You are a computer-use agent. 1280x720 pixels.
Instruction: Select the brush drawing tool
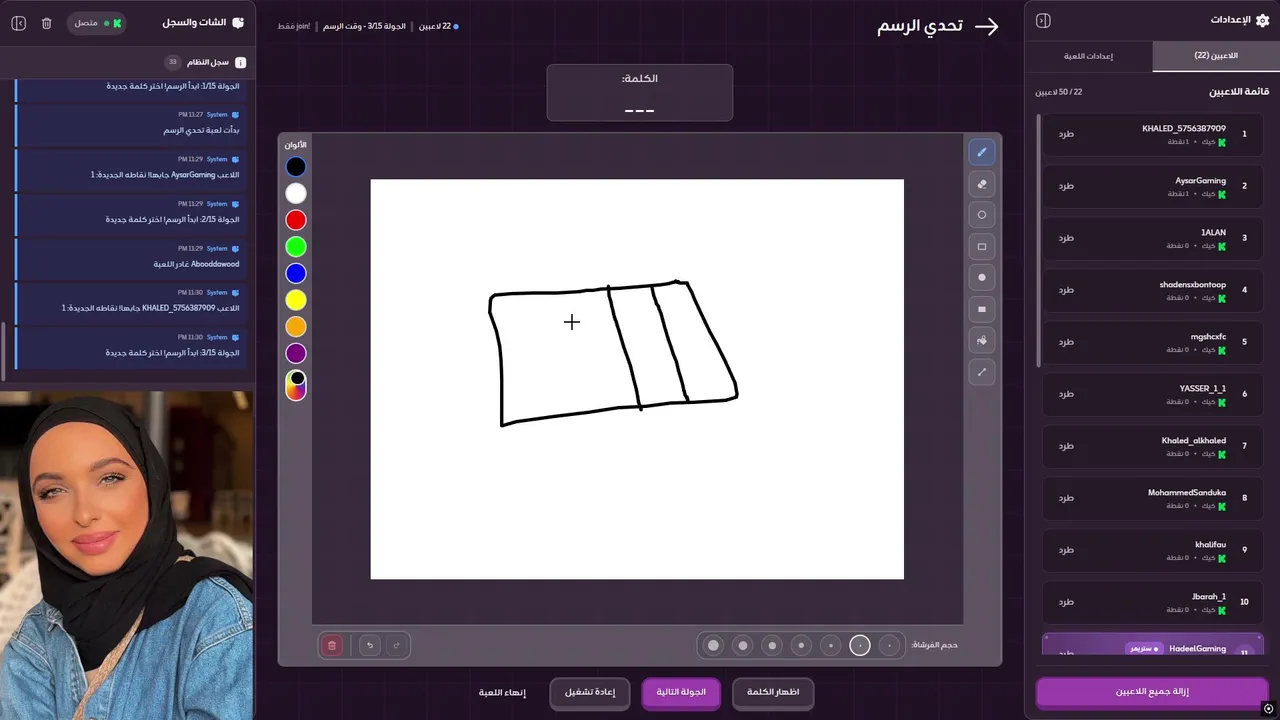coord(981,152)
